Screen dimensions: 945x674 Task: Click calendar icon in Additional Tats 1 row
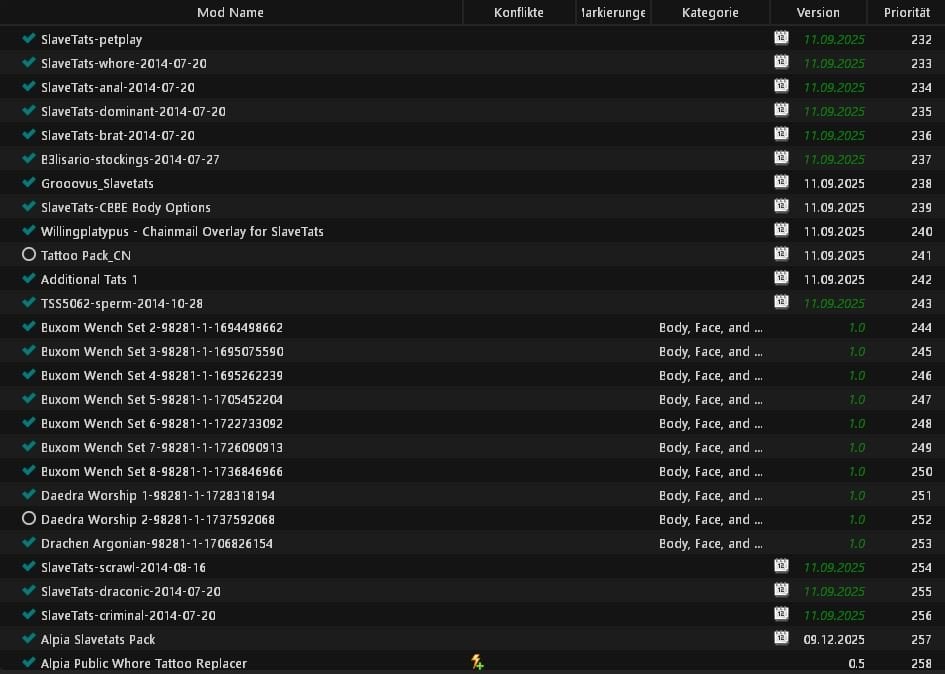pos(781,278)
